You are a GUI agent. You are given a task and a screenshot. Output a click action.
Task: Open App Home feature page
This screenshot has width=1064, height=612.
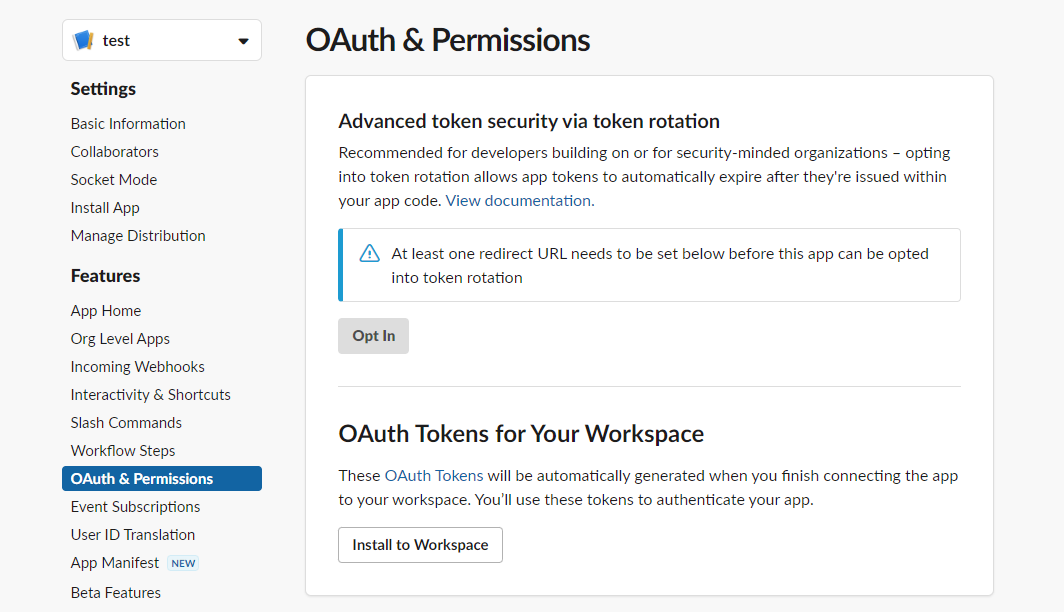point(105,311)
